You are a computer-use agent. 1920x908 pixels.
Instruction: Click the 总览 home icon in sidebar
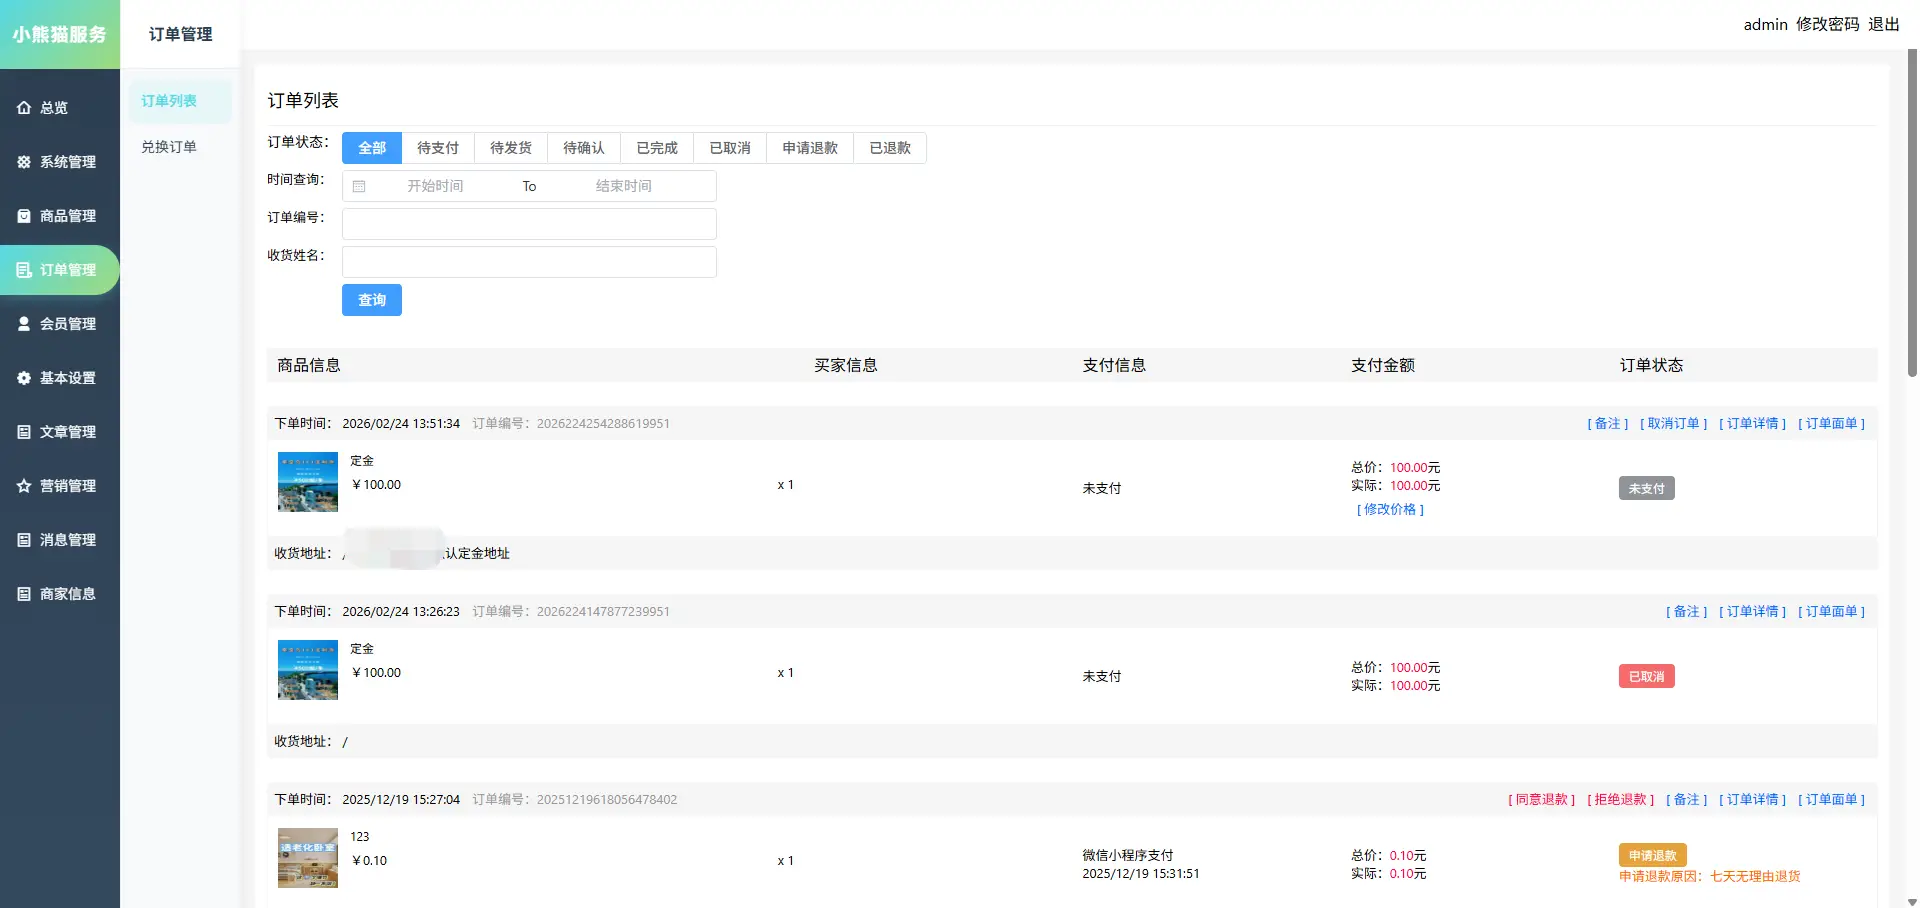(x=24, y=108)
